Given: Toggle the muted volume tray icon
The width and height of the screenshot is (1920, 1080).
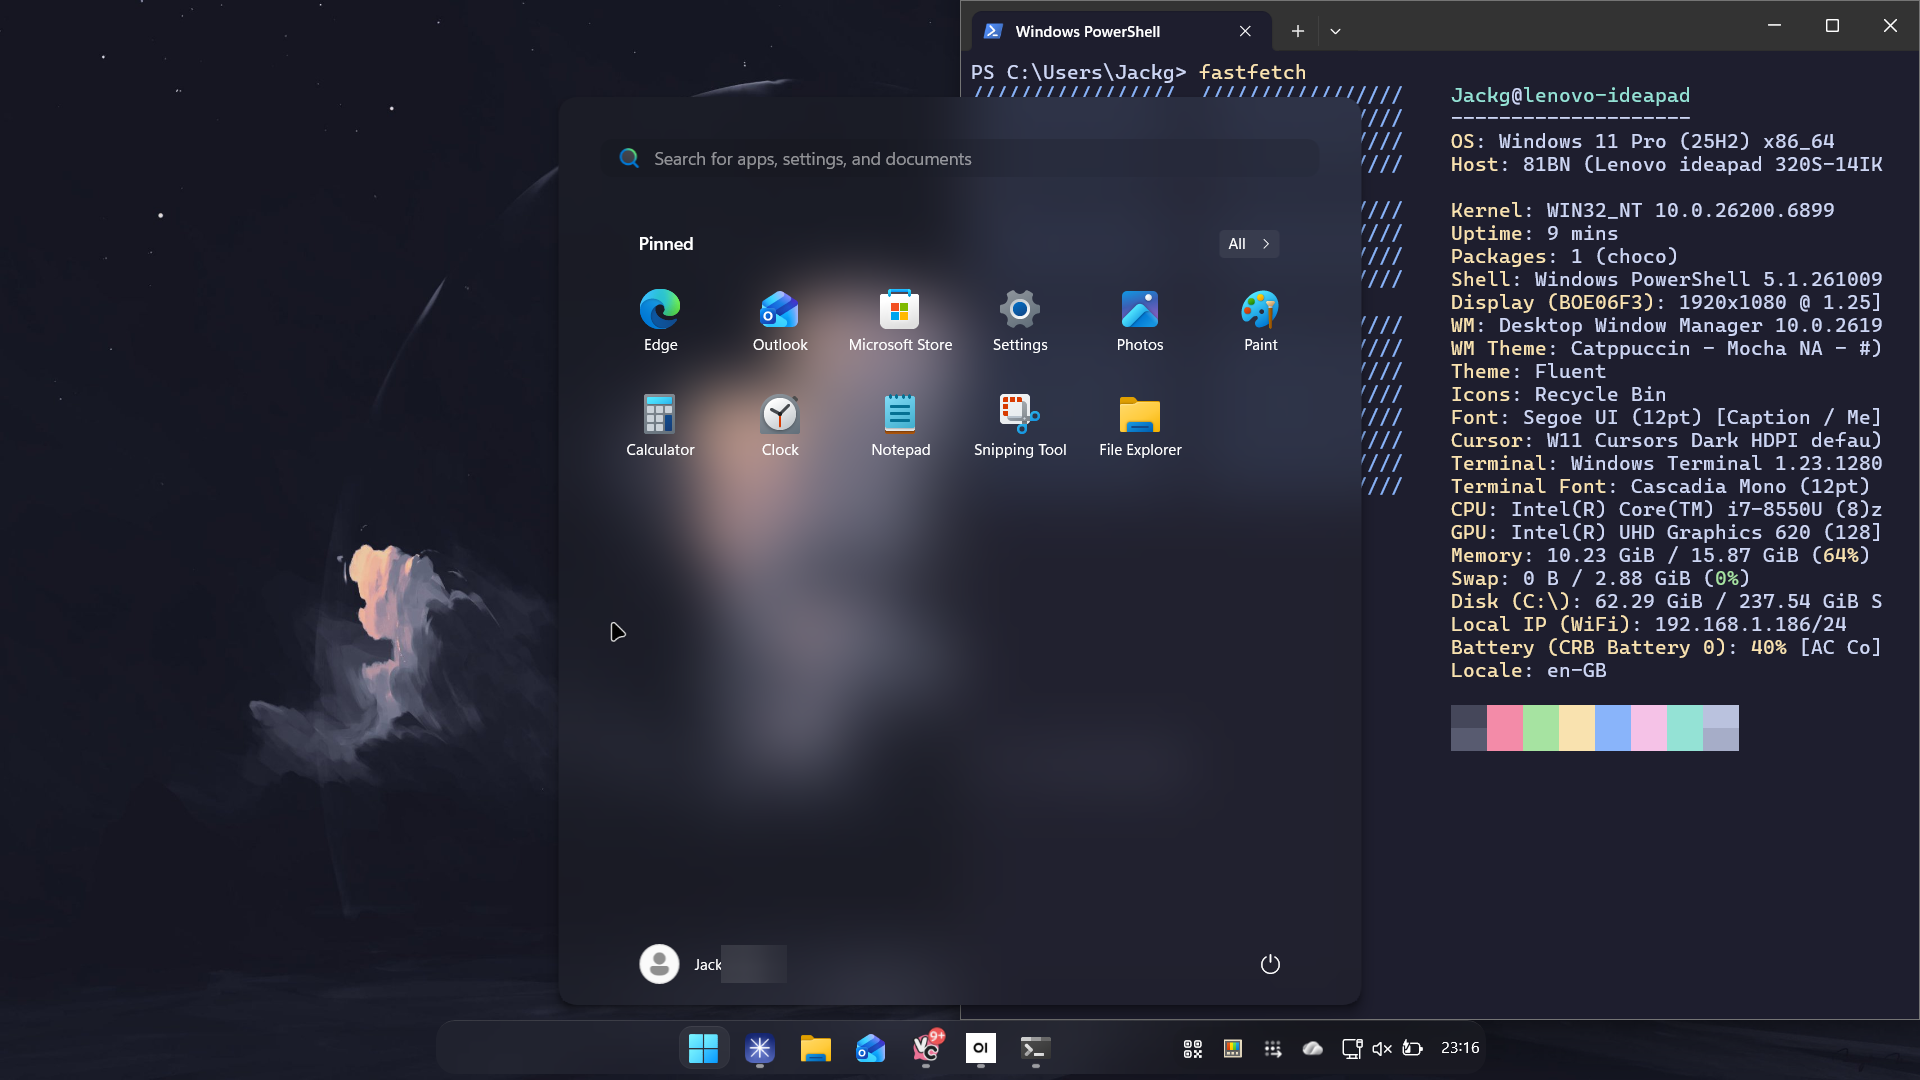Looking at the screenshot, I should pyautogui.click(x=1382, y=1048).
